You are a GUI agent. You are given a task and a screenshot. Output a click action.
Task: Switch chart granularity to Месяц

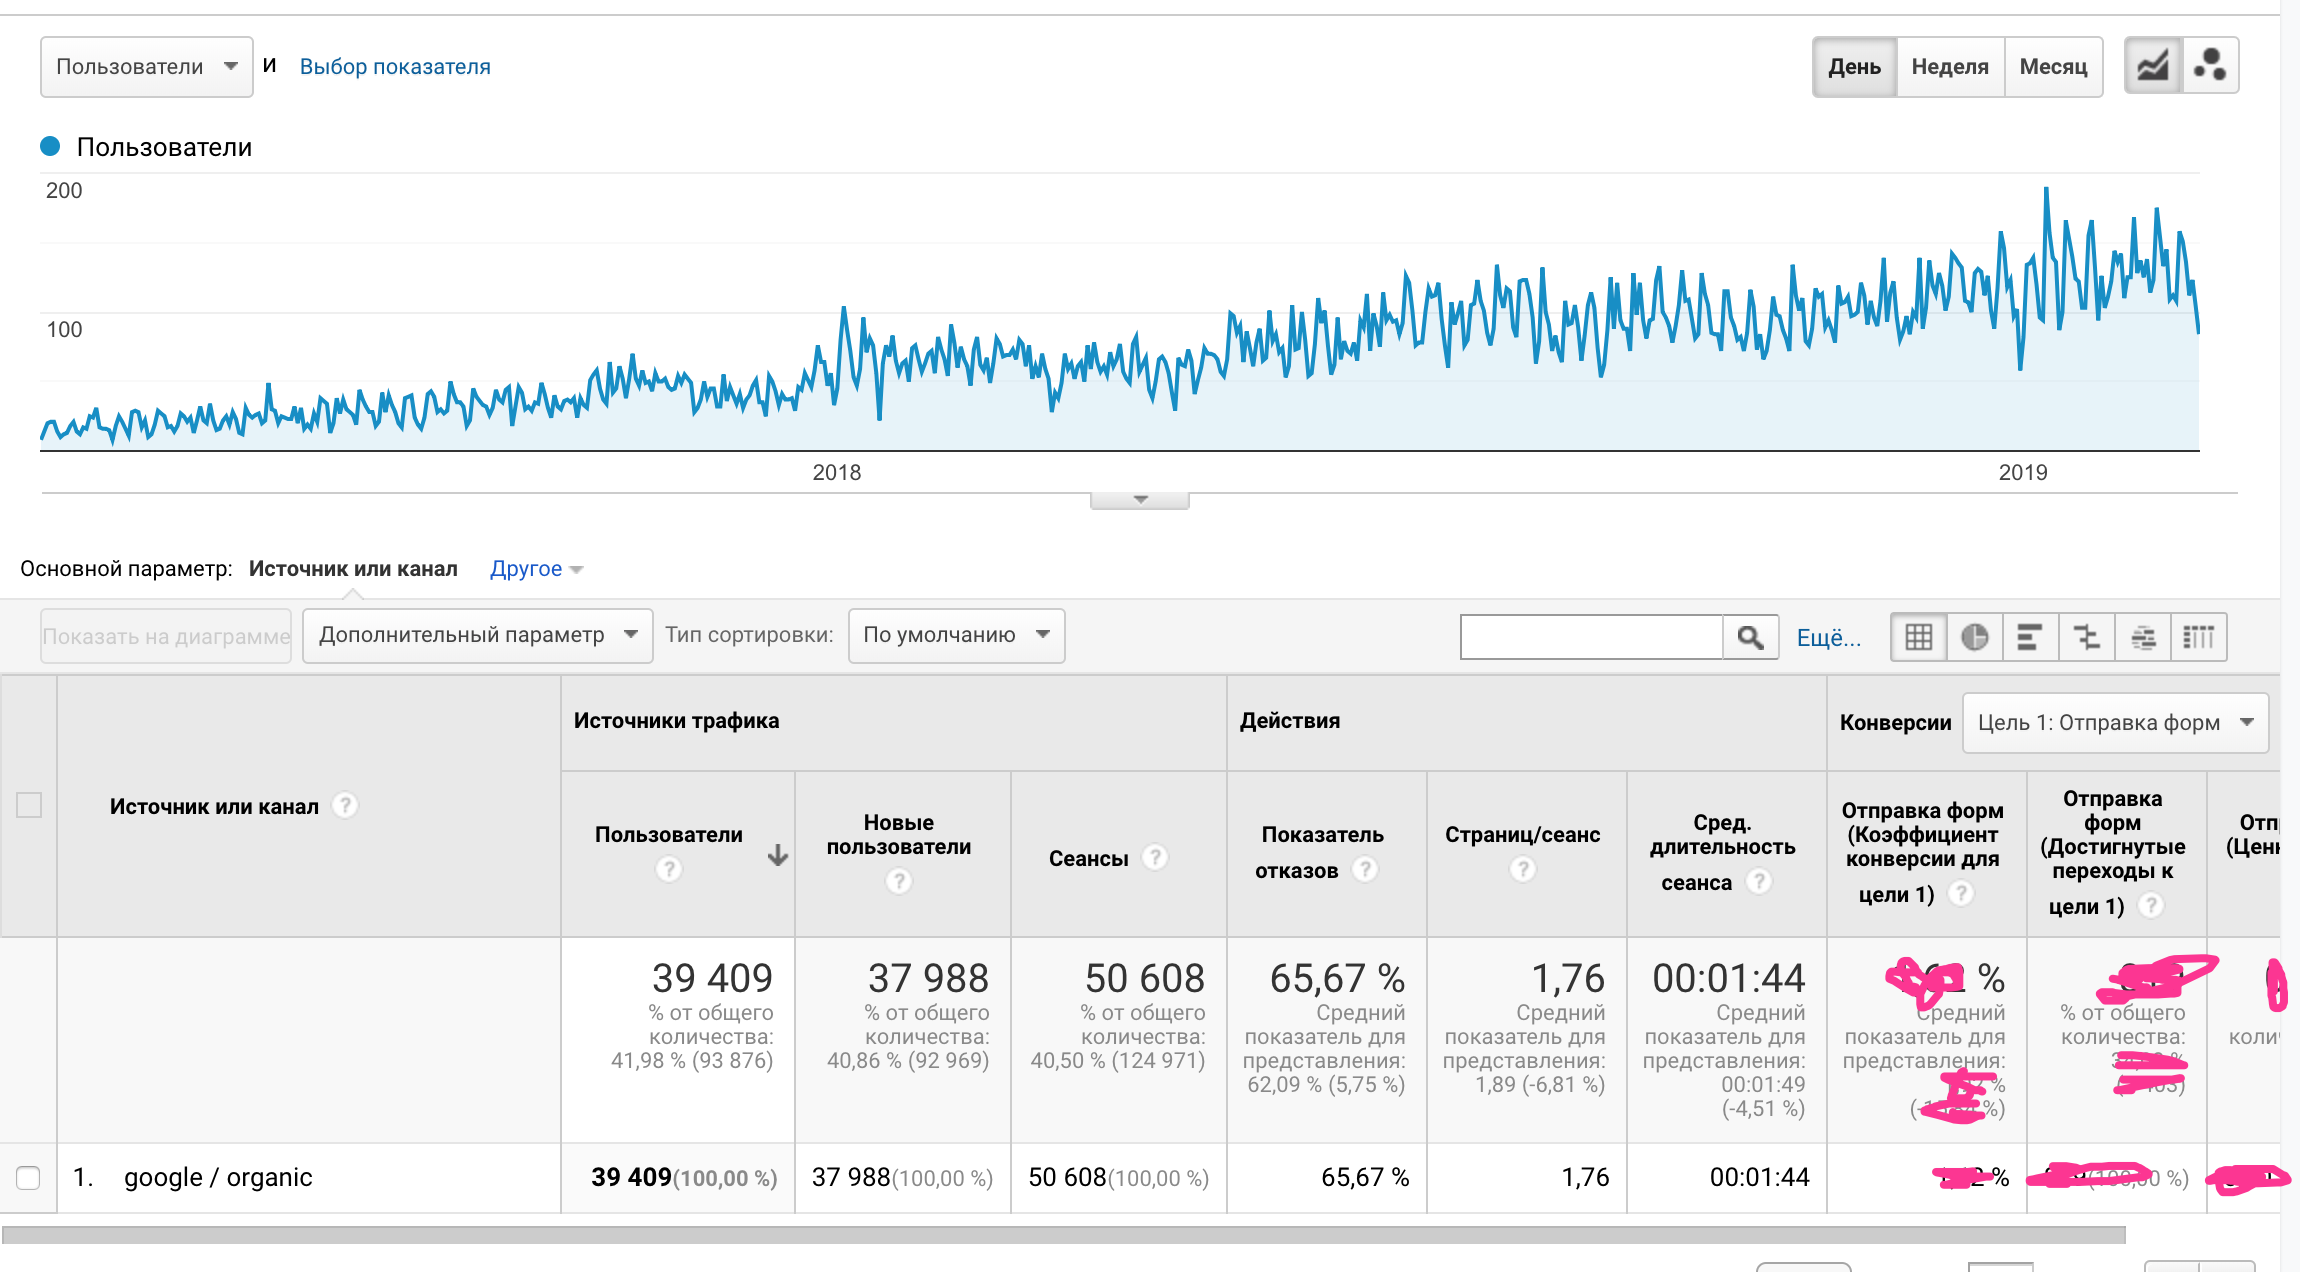(x=2054, y=67)
